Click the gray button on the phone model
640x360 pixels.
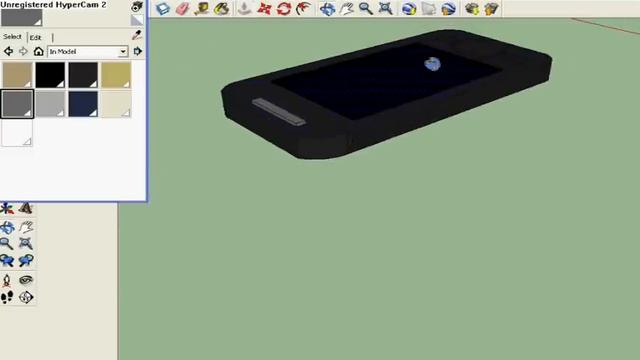click(279, 112)
